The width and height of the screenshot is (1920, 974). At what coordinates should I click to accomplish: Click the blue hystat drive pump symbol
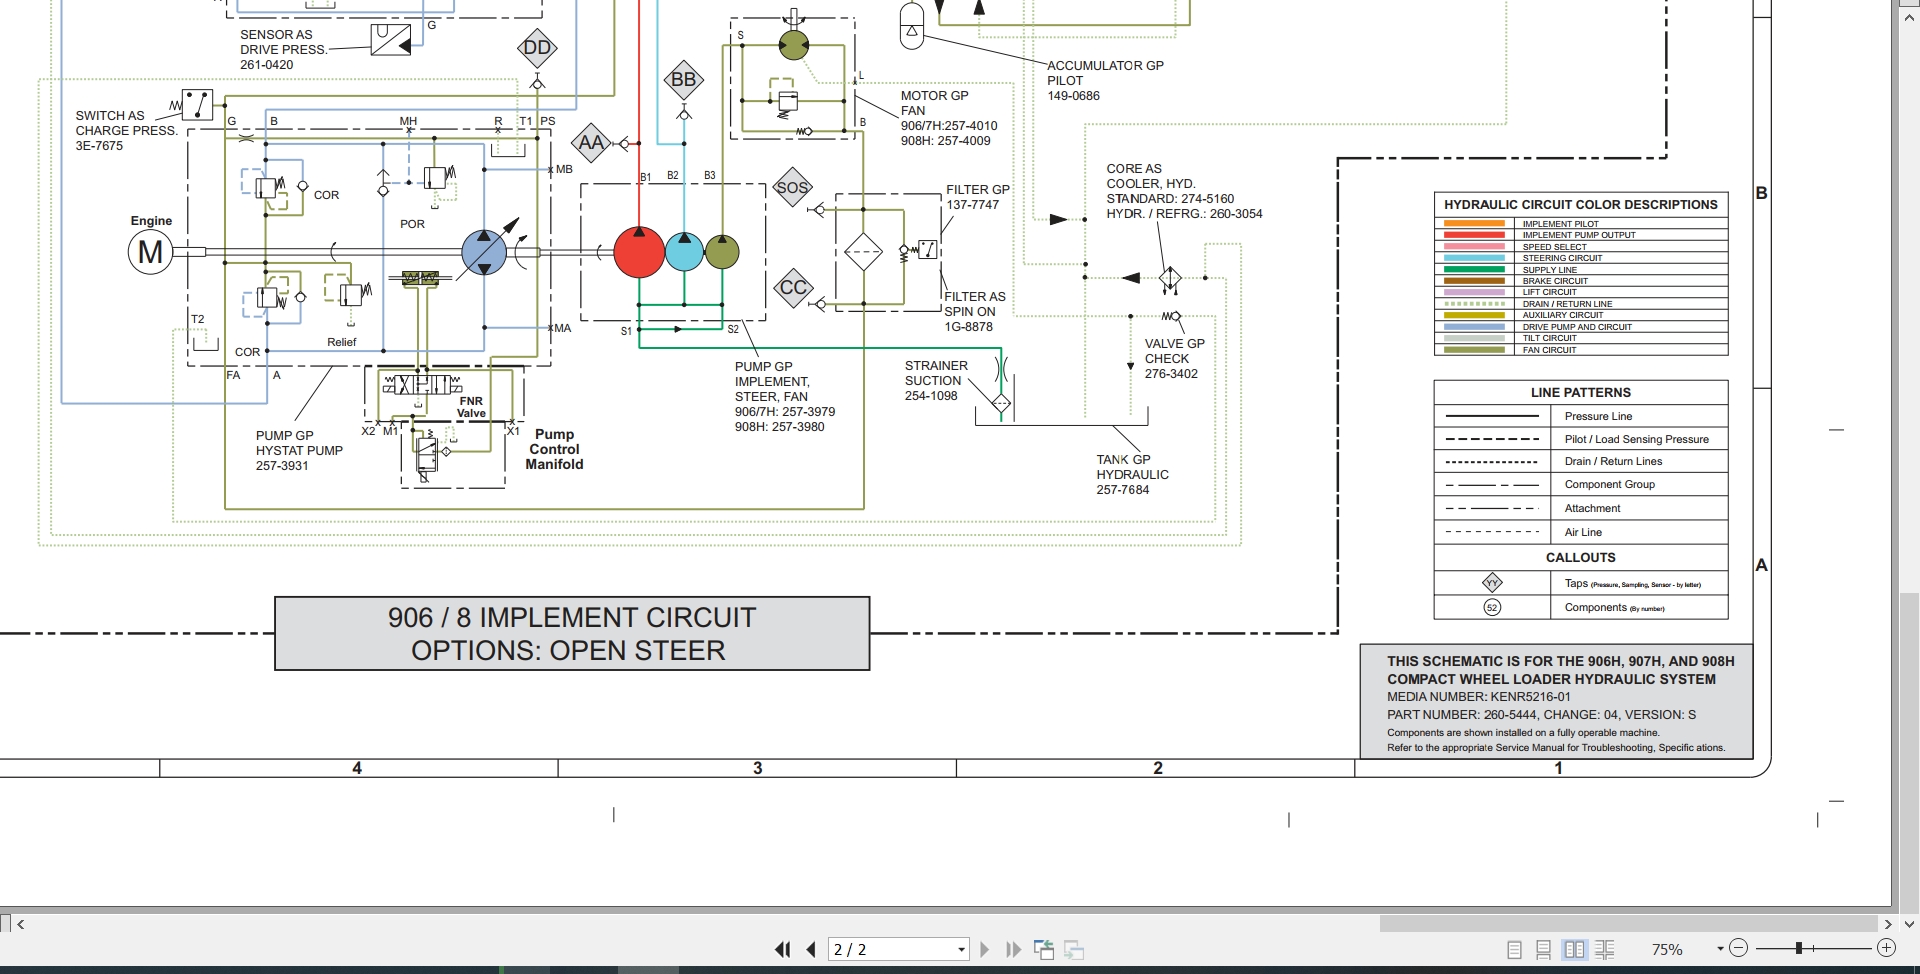[x=484, y=252]
